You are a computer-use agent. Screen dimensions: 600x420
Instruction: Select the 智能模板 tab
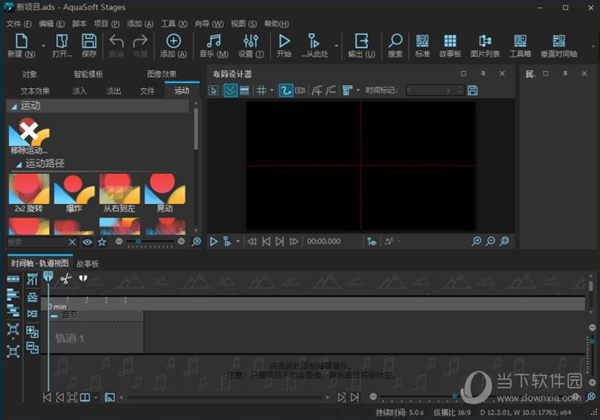click(88, 74)
